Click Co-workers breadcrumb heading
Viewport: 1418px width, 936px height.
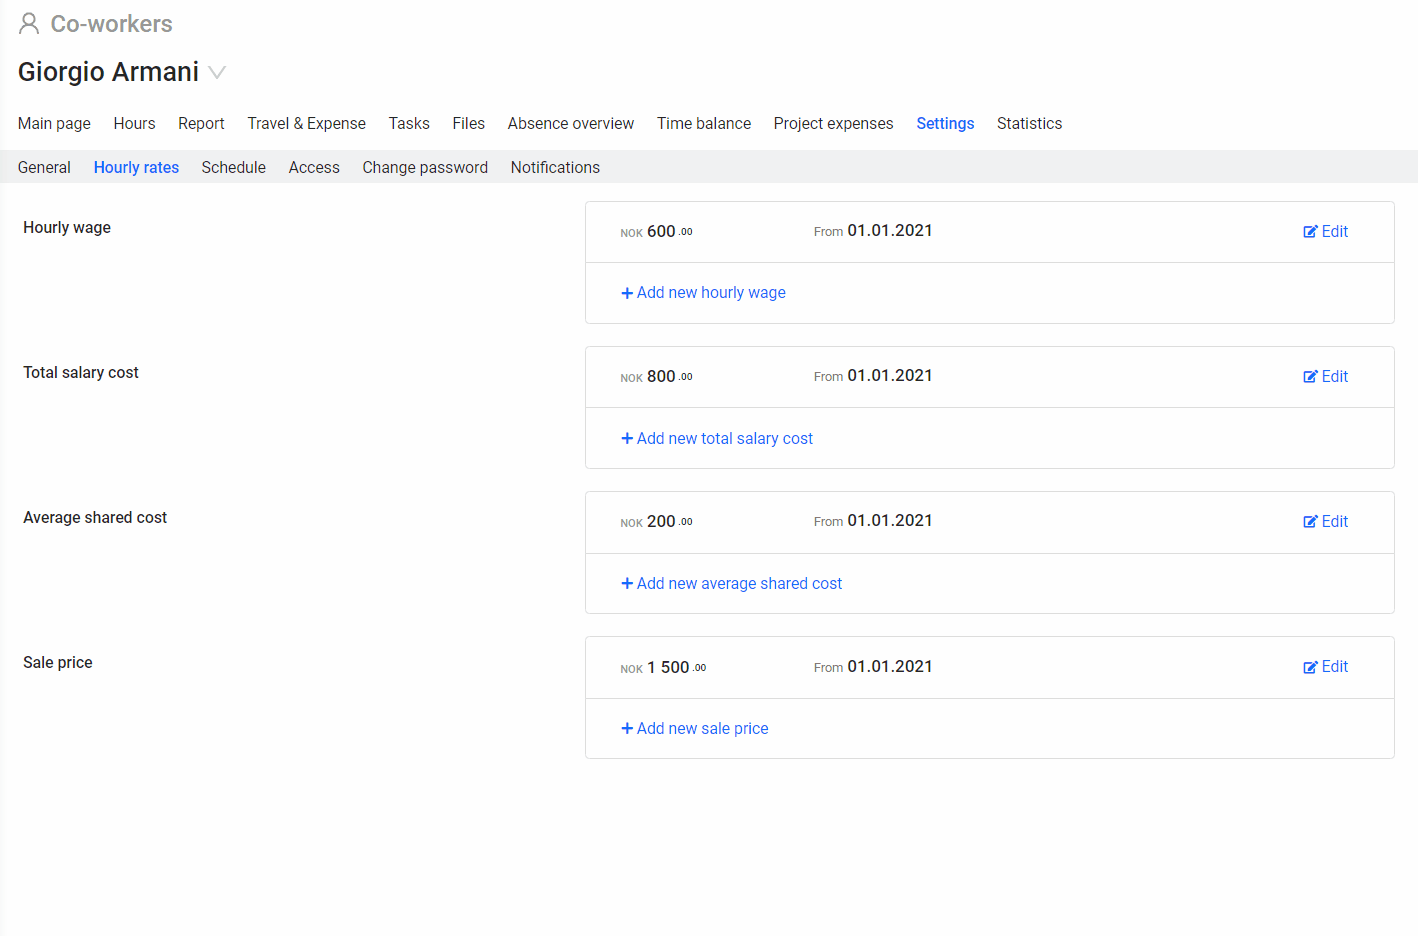[x=111, y=24]
